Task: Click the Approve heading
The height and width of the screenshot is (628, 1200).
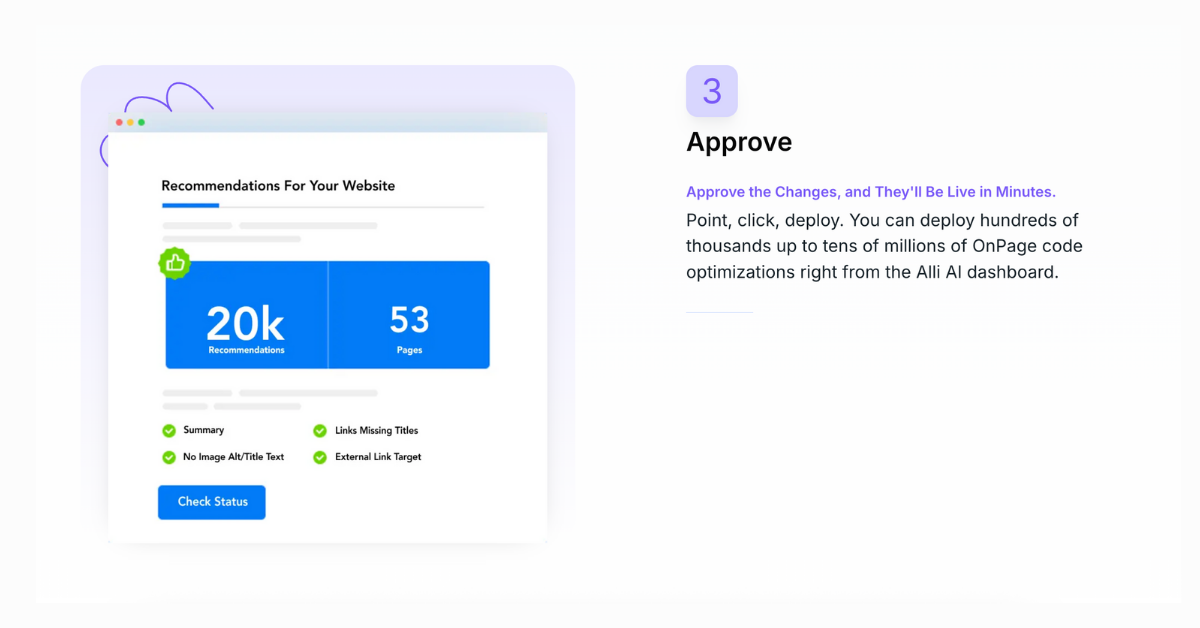Action: pos(738,142)
